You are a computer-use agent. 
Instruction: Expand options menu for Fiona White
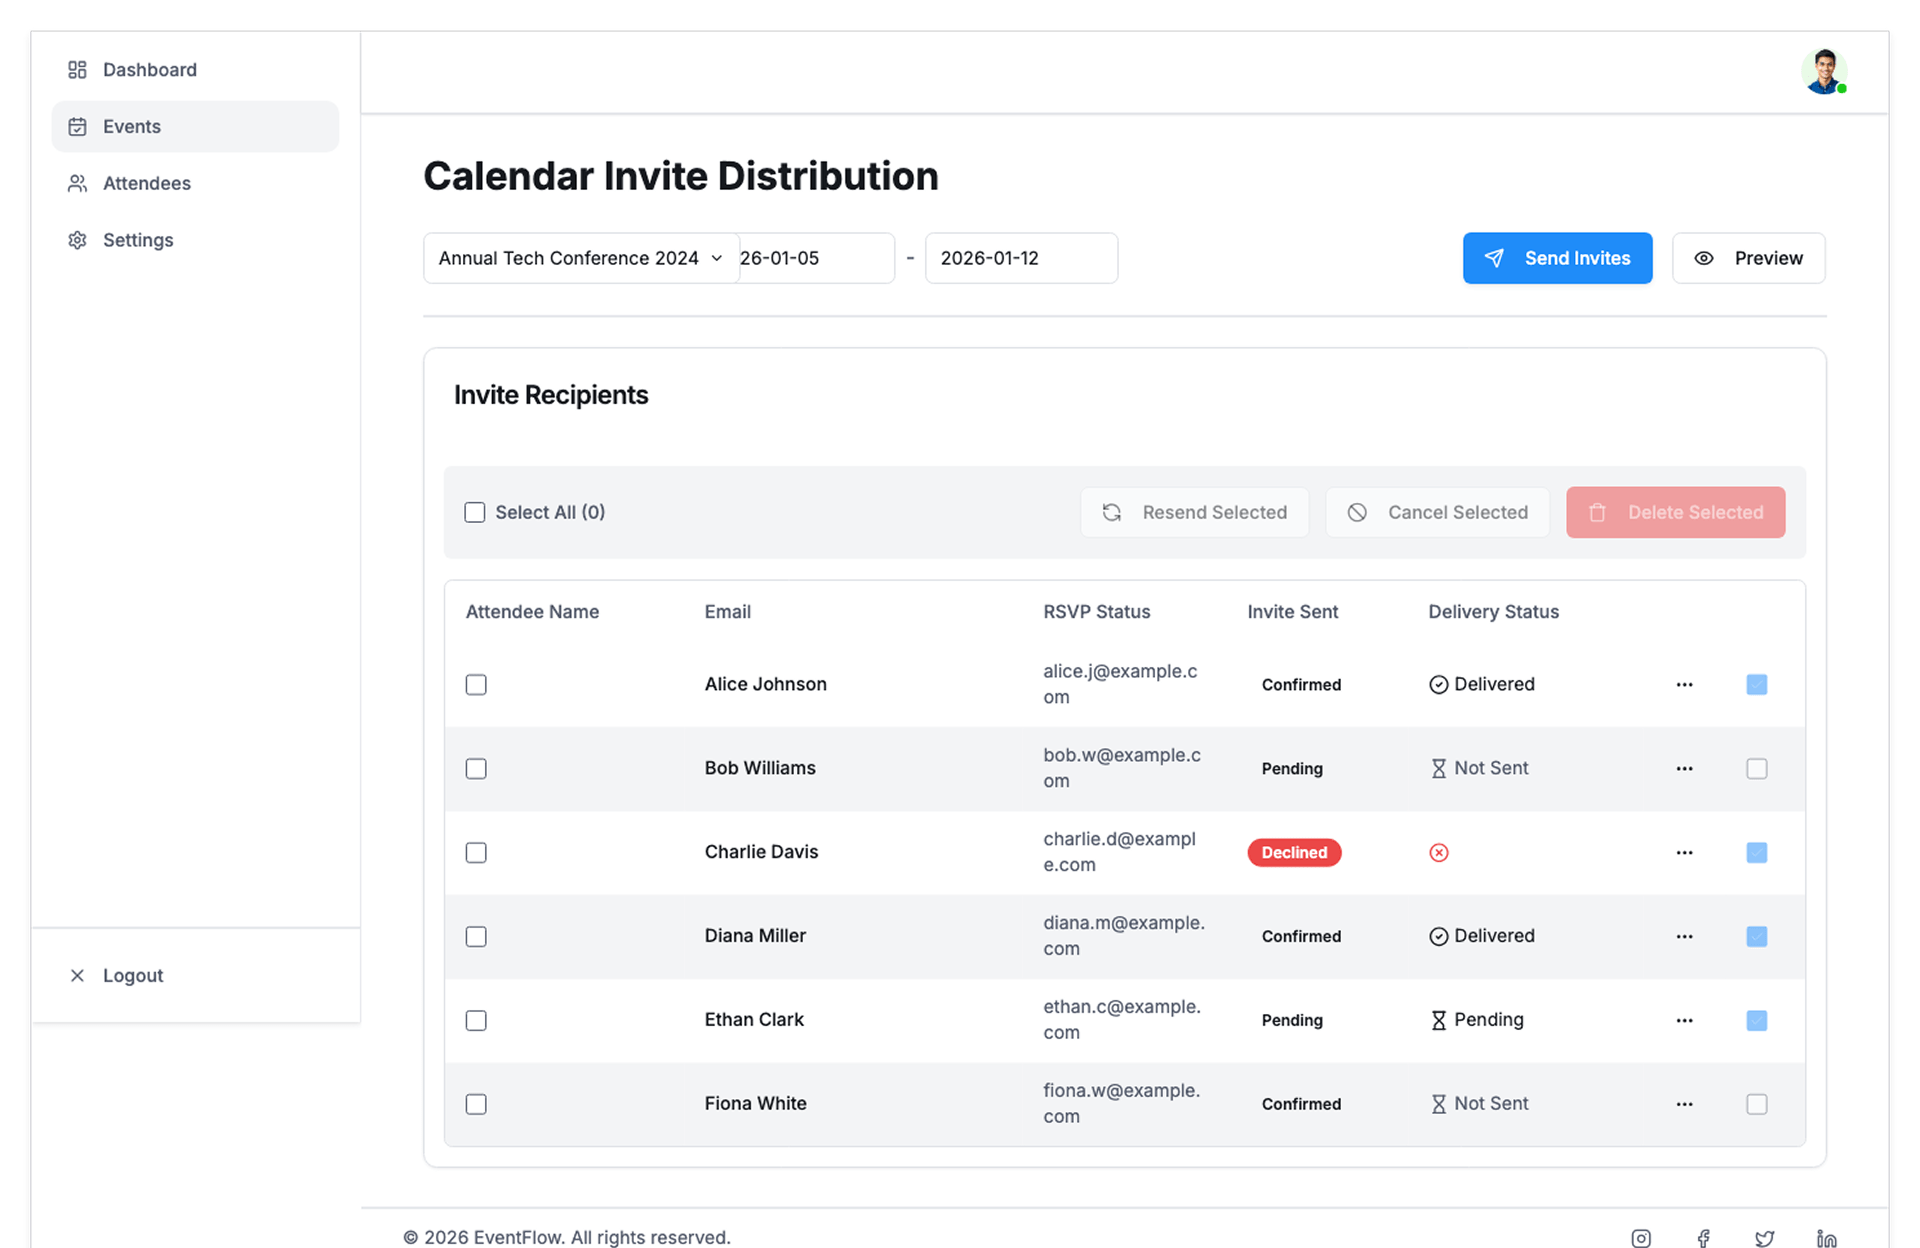(x=1684, y=1104)
